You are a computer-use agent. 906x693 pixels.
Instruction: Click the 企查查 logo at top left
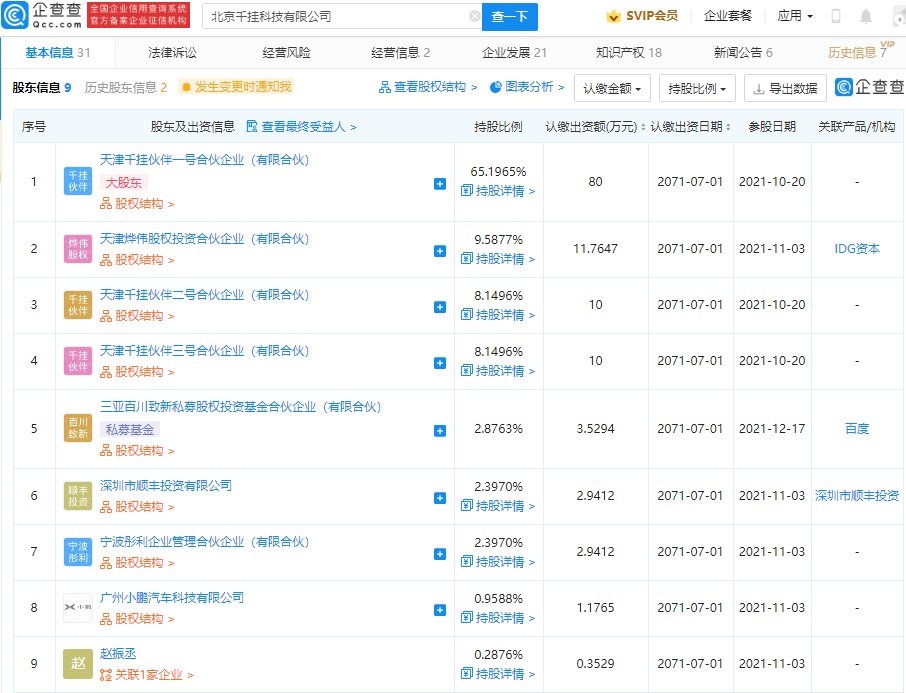[x=43, y=15]
